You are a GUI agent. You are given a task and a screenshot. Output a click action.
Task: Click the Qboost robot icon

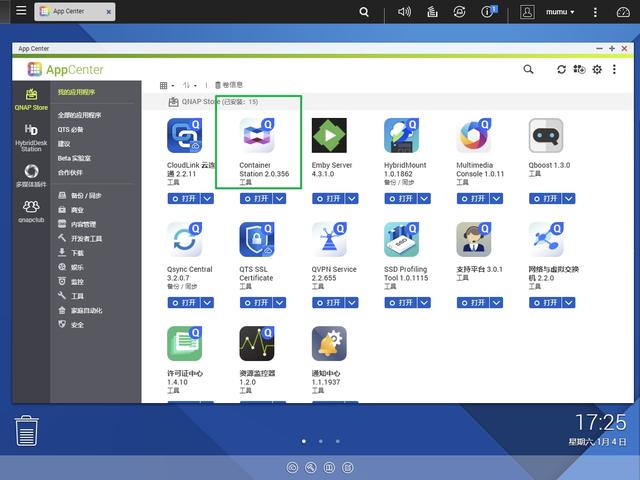[545, 135]
